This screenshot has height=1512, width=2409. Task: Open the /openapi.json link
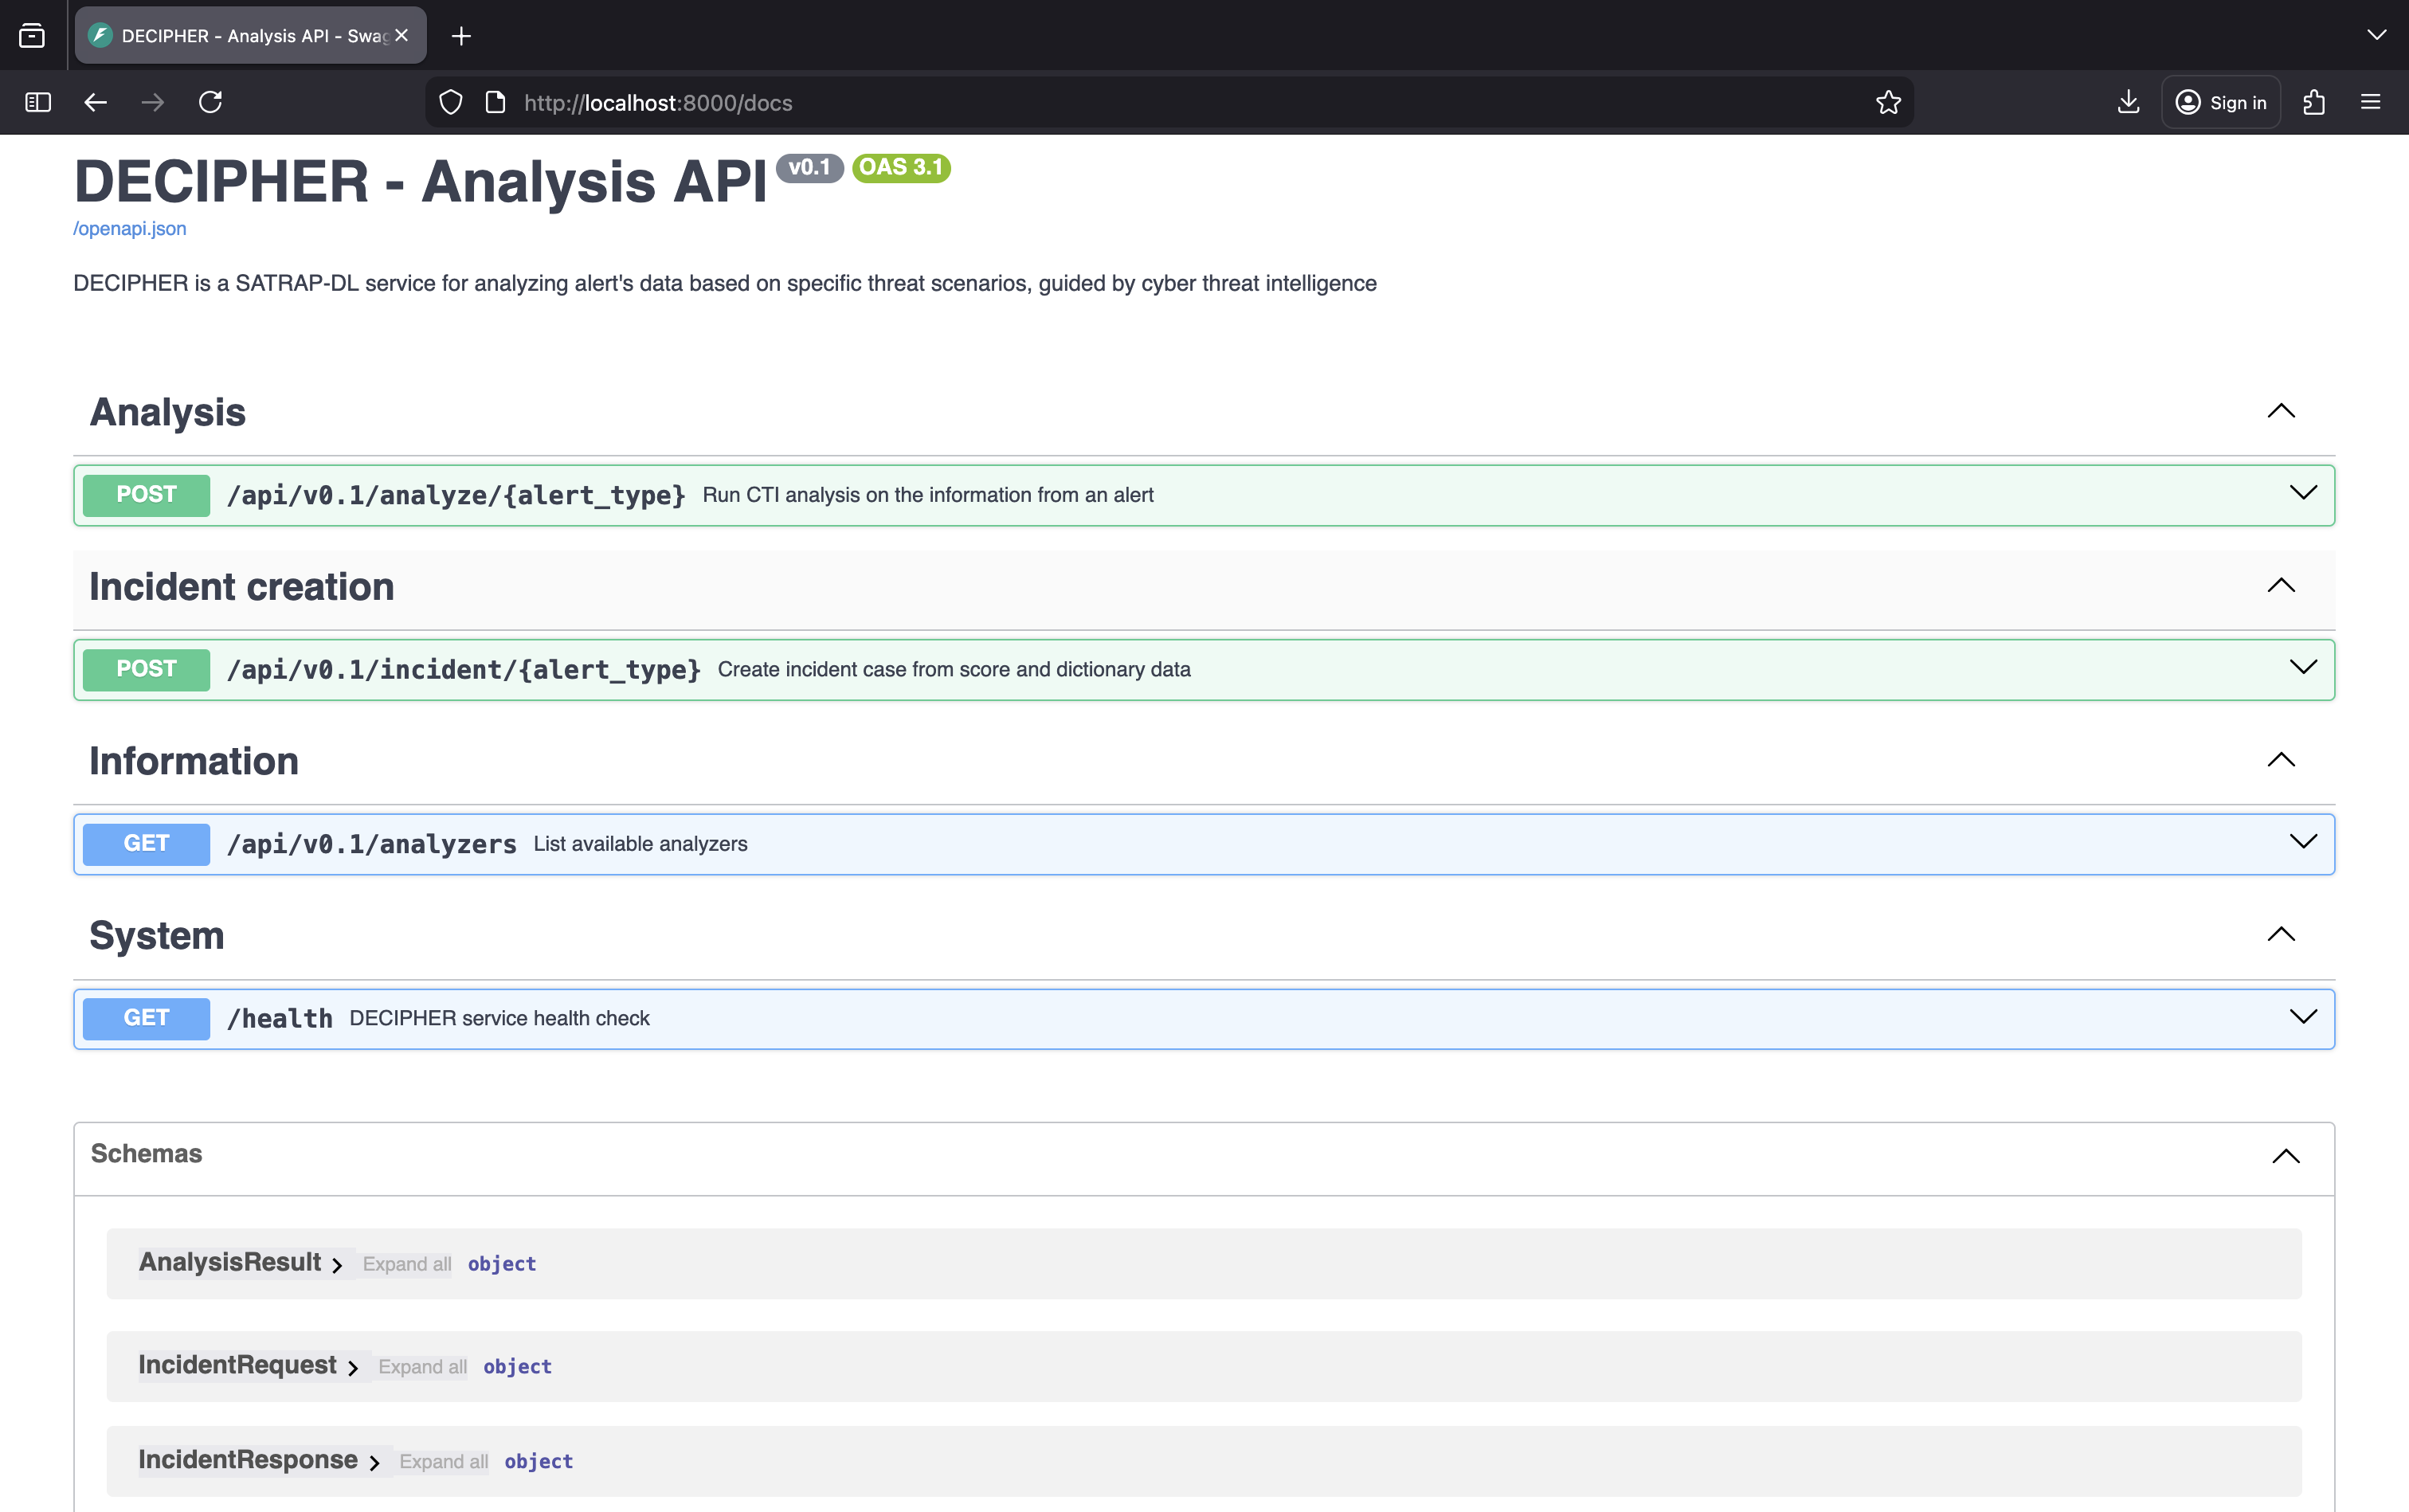click(x=128, y=228)
